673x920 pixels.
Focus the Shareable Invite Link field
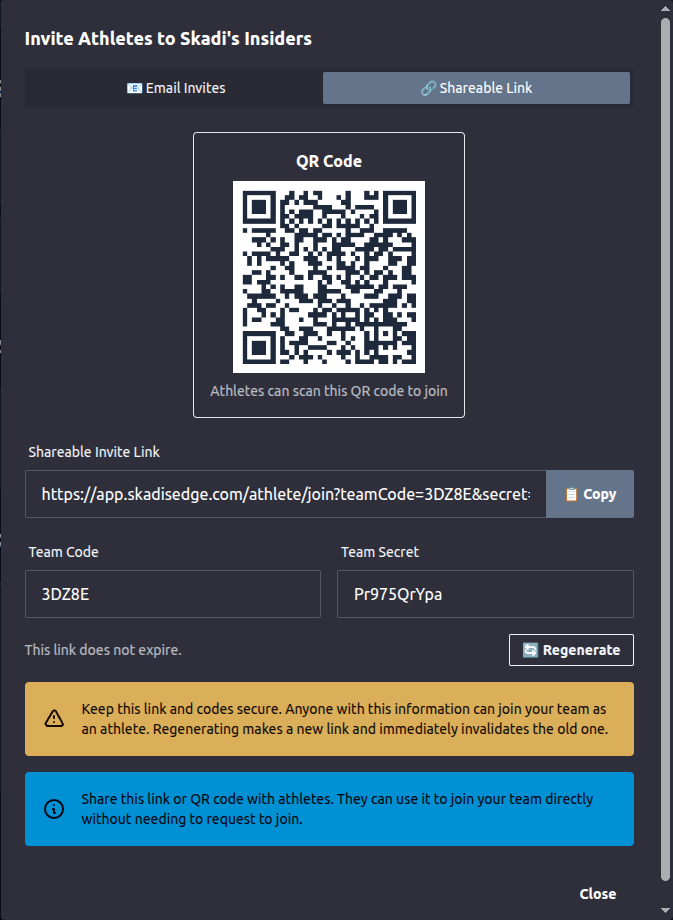pyautogui.click(x=286, y=494)
